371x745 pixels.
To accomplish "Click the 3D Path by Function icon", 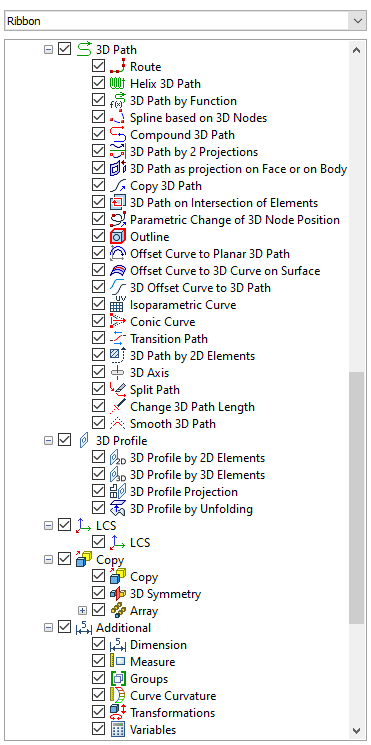I will tap(117, 101).
